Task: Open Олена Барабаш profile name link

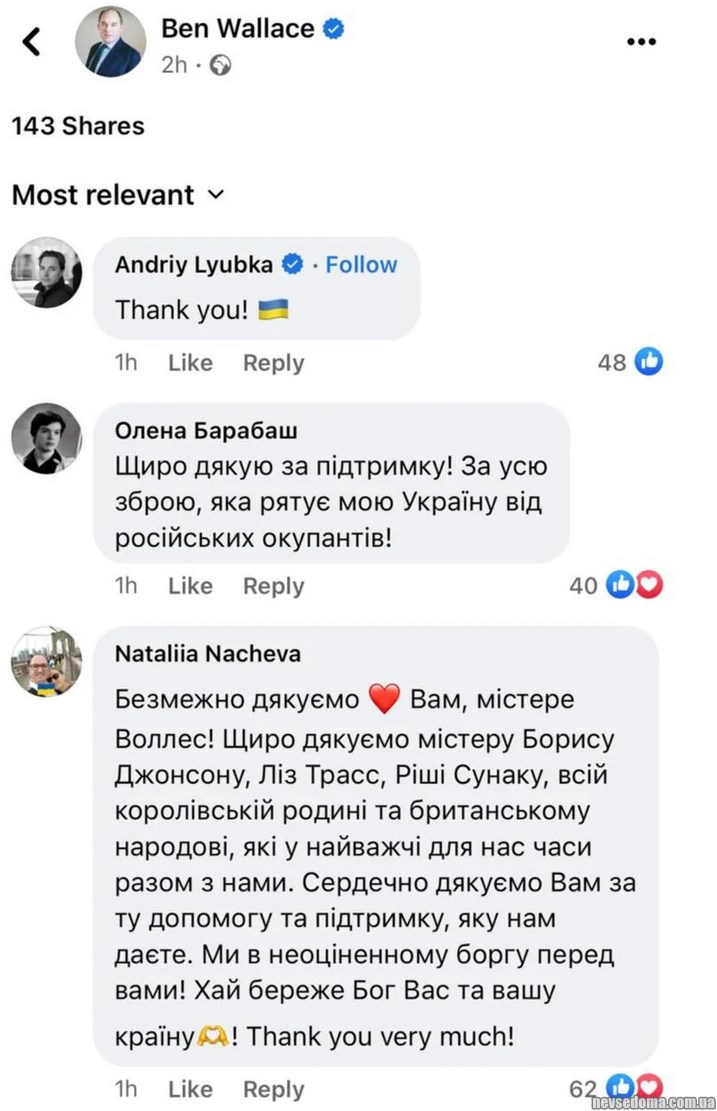Action: [x=207, y=430]
